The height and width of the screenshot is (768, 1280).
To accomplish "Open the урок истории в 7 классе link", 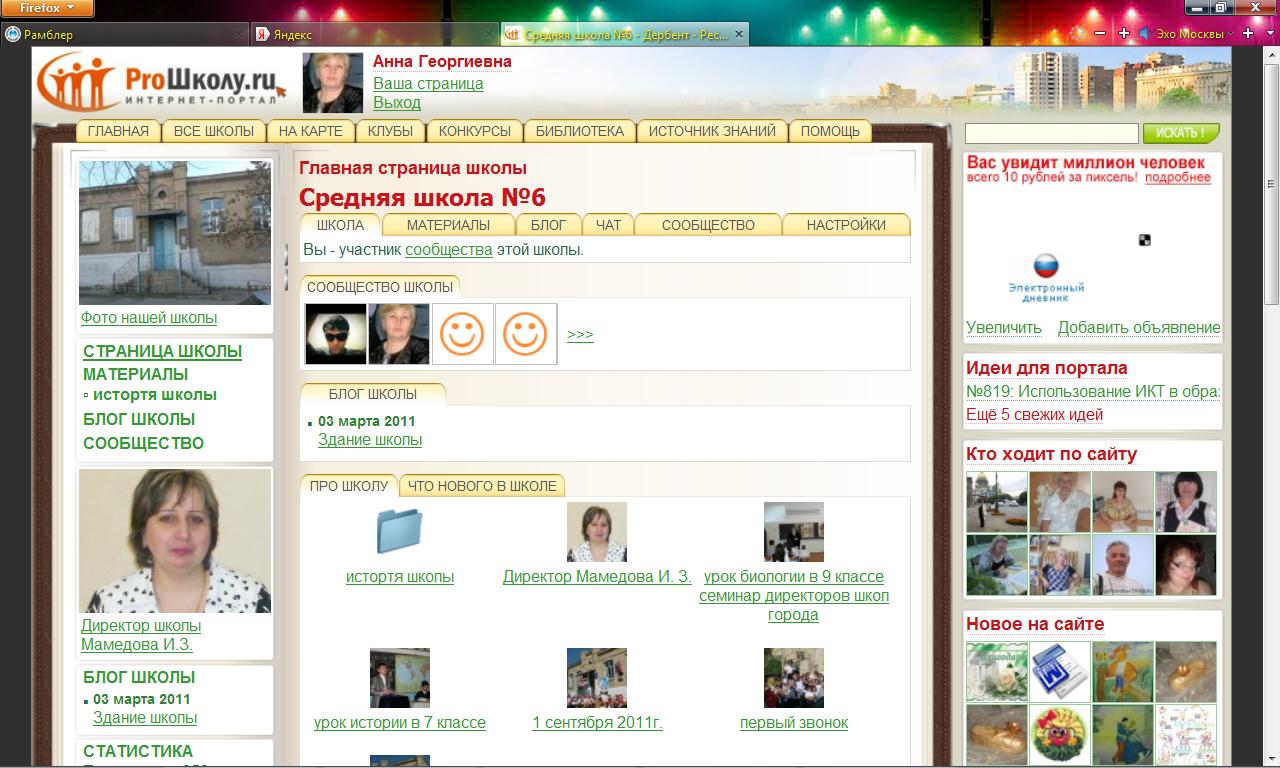I will (400, 723).
